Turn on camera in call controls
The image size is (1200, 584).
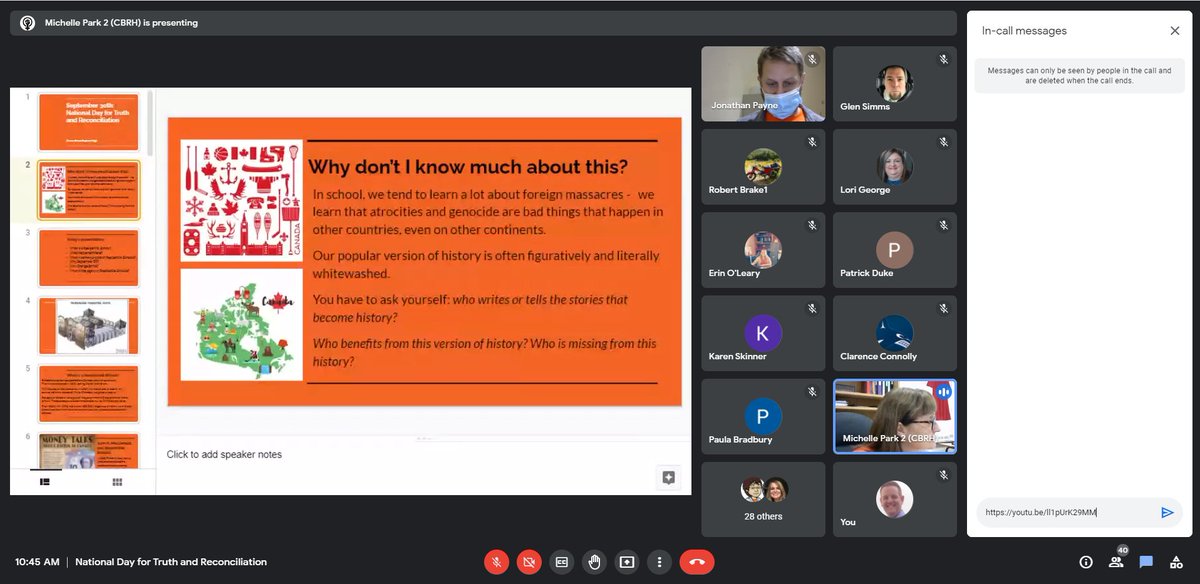click(529, 562)
